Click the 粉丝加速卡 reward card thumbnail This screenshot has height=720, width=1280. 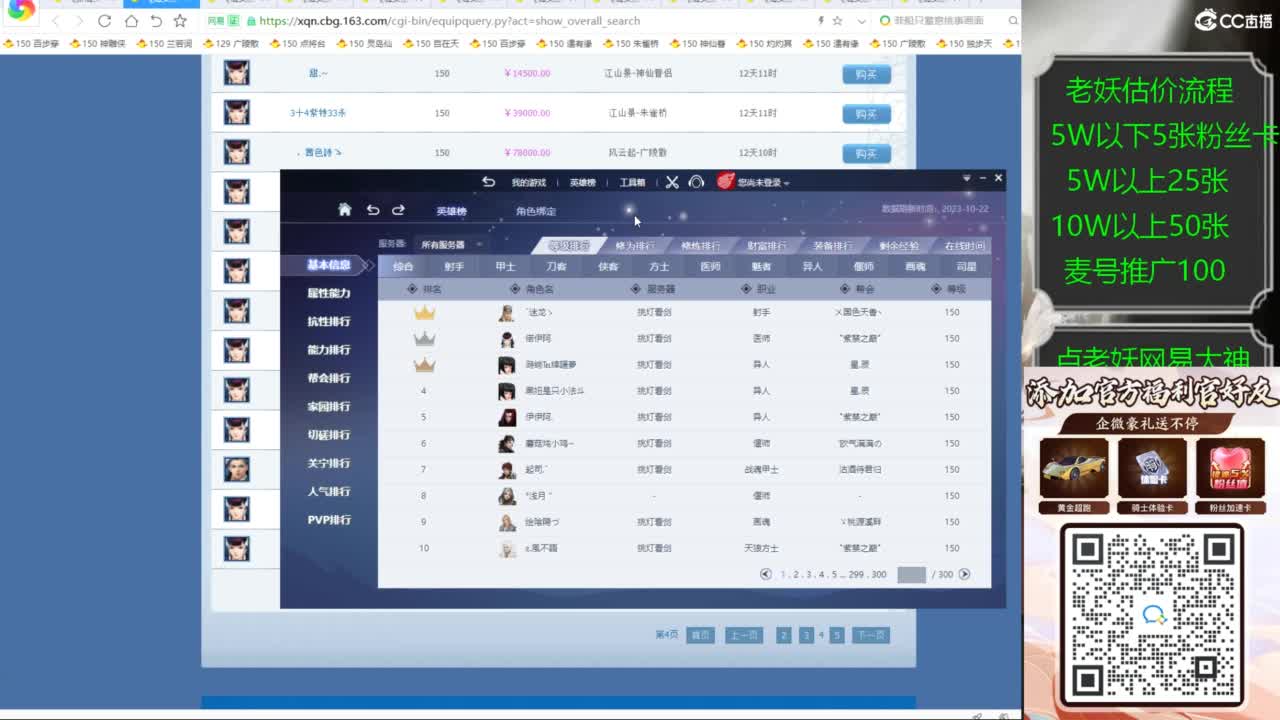pos(1230,470)
